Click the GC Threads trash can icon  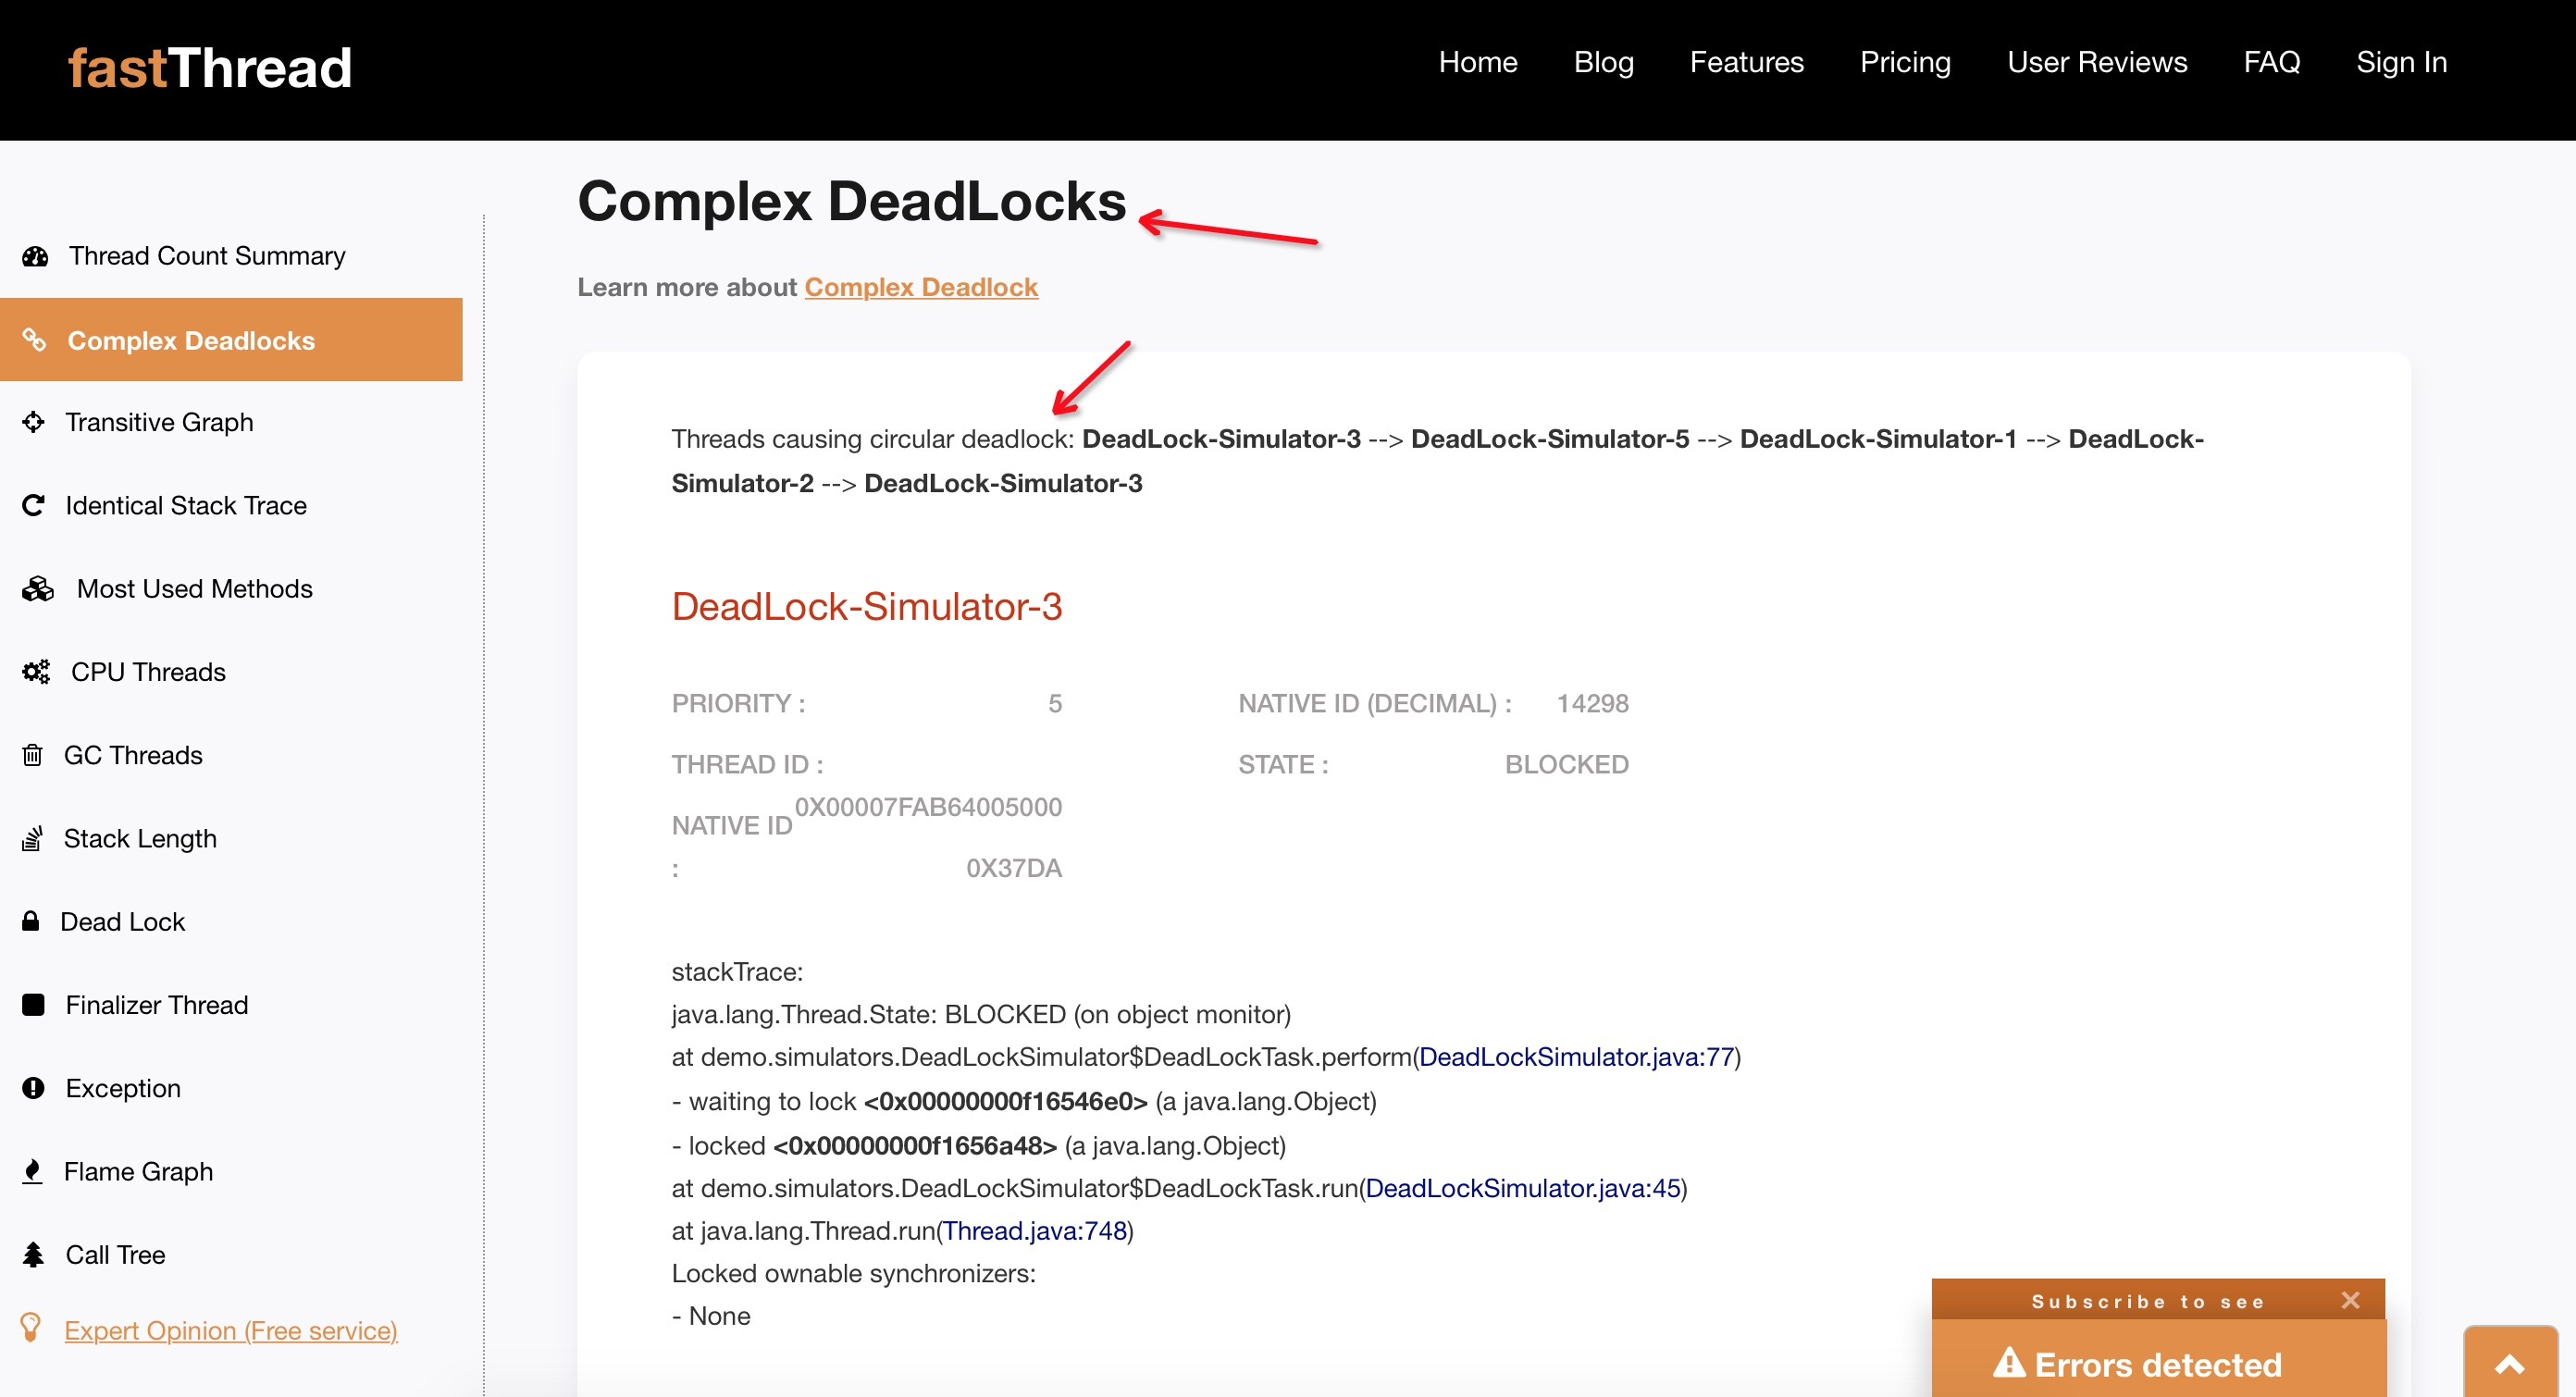point(32,755)
